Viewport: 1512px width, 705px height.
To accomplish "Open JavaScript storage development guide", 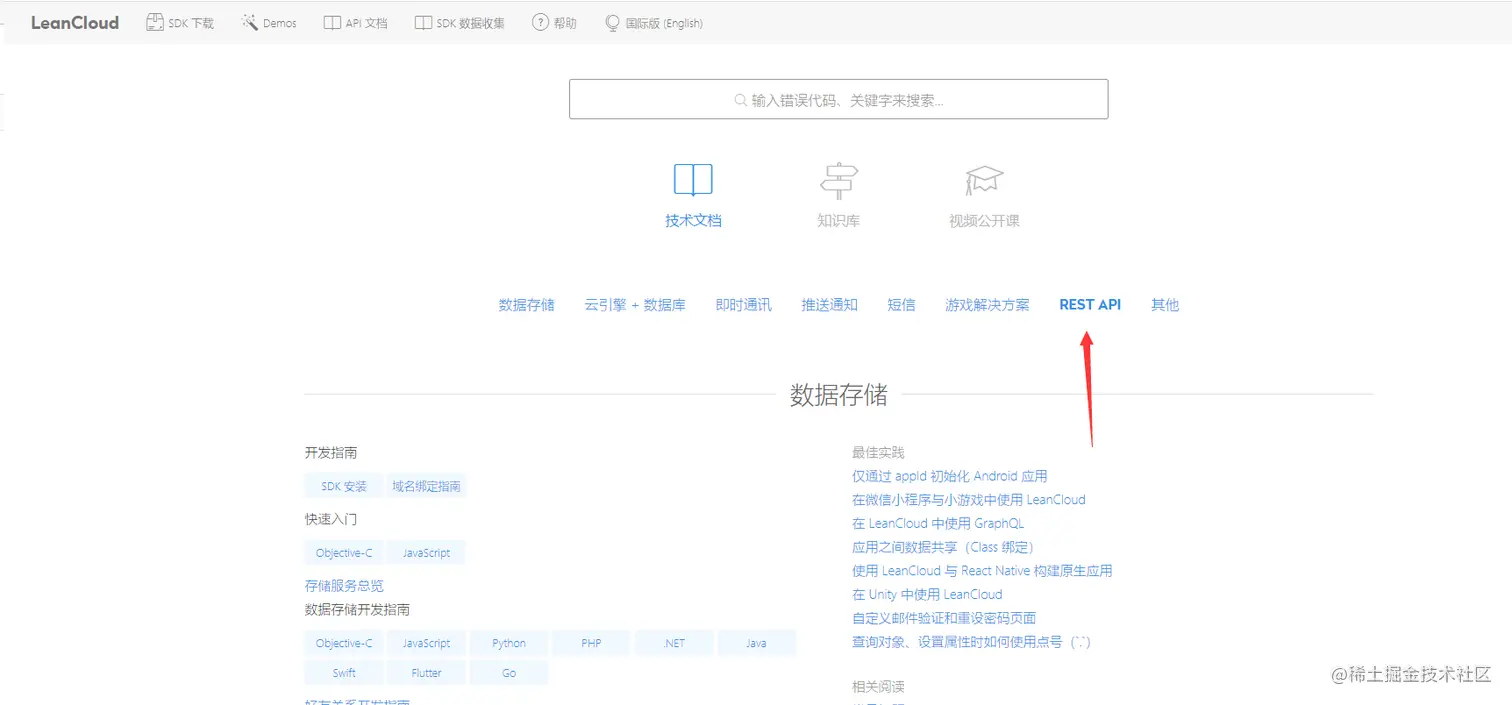I will point(426,643).
